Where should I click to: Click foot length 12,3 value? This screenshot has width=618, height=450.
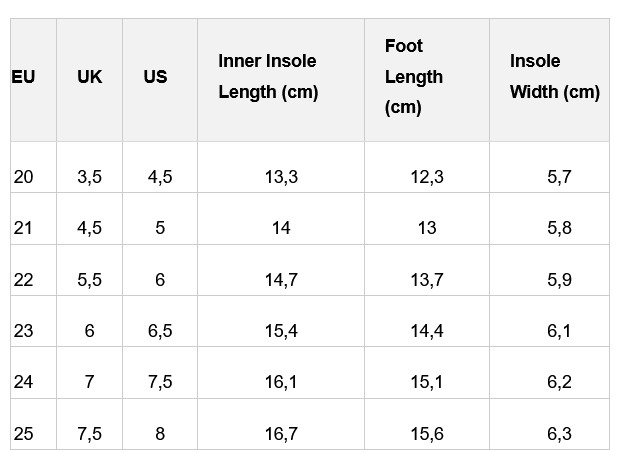pyautogui.click(x=427, y=177)
